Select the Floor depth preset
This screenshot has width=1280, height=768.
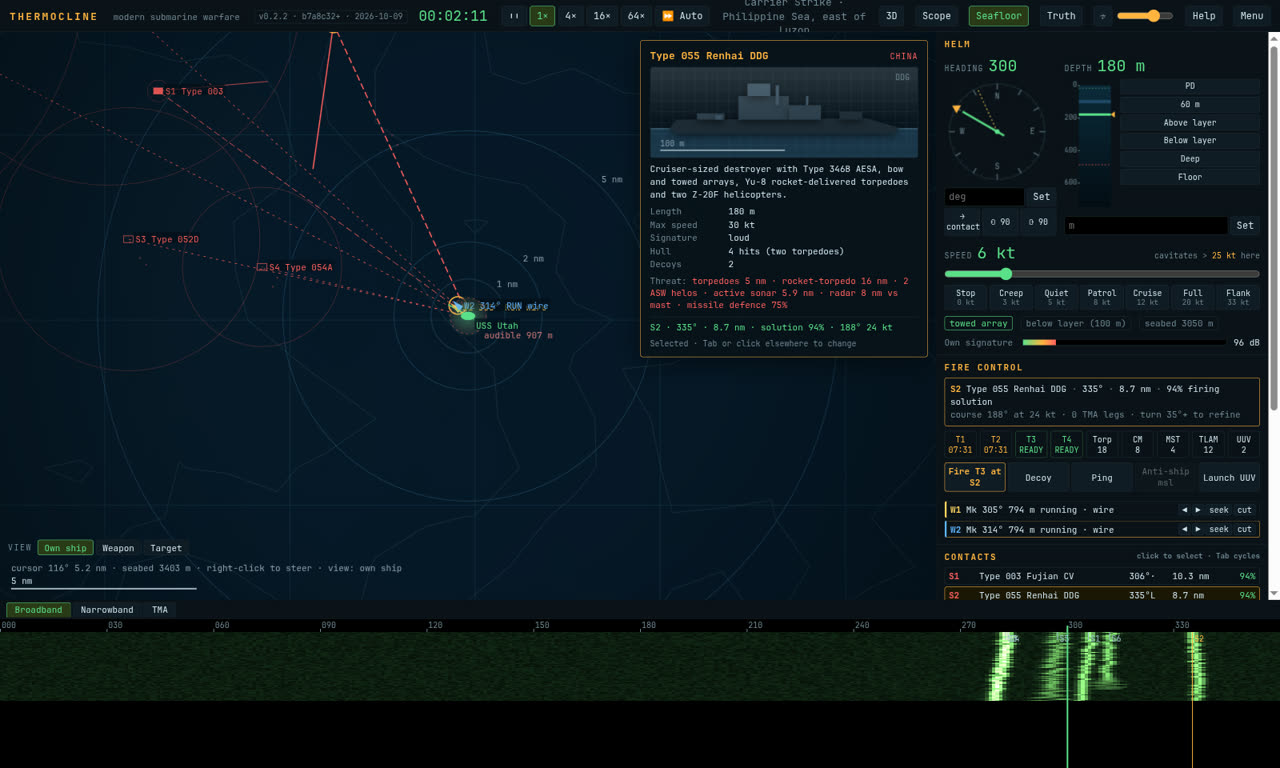(1190, 177)
